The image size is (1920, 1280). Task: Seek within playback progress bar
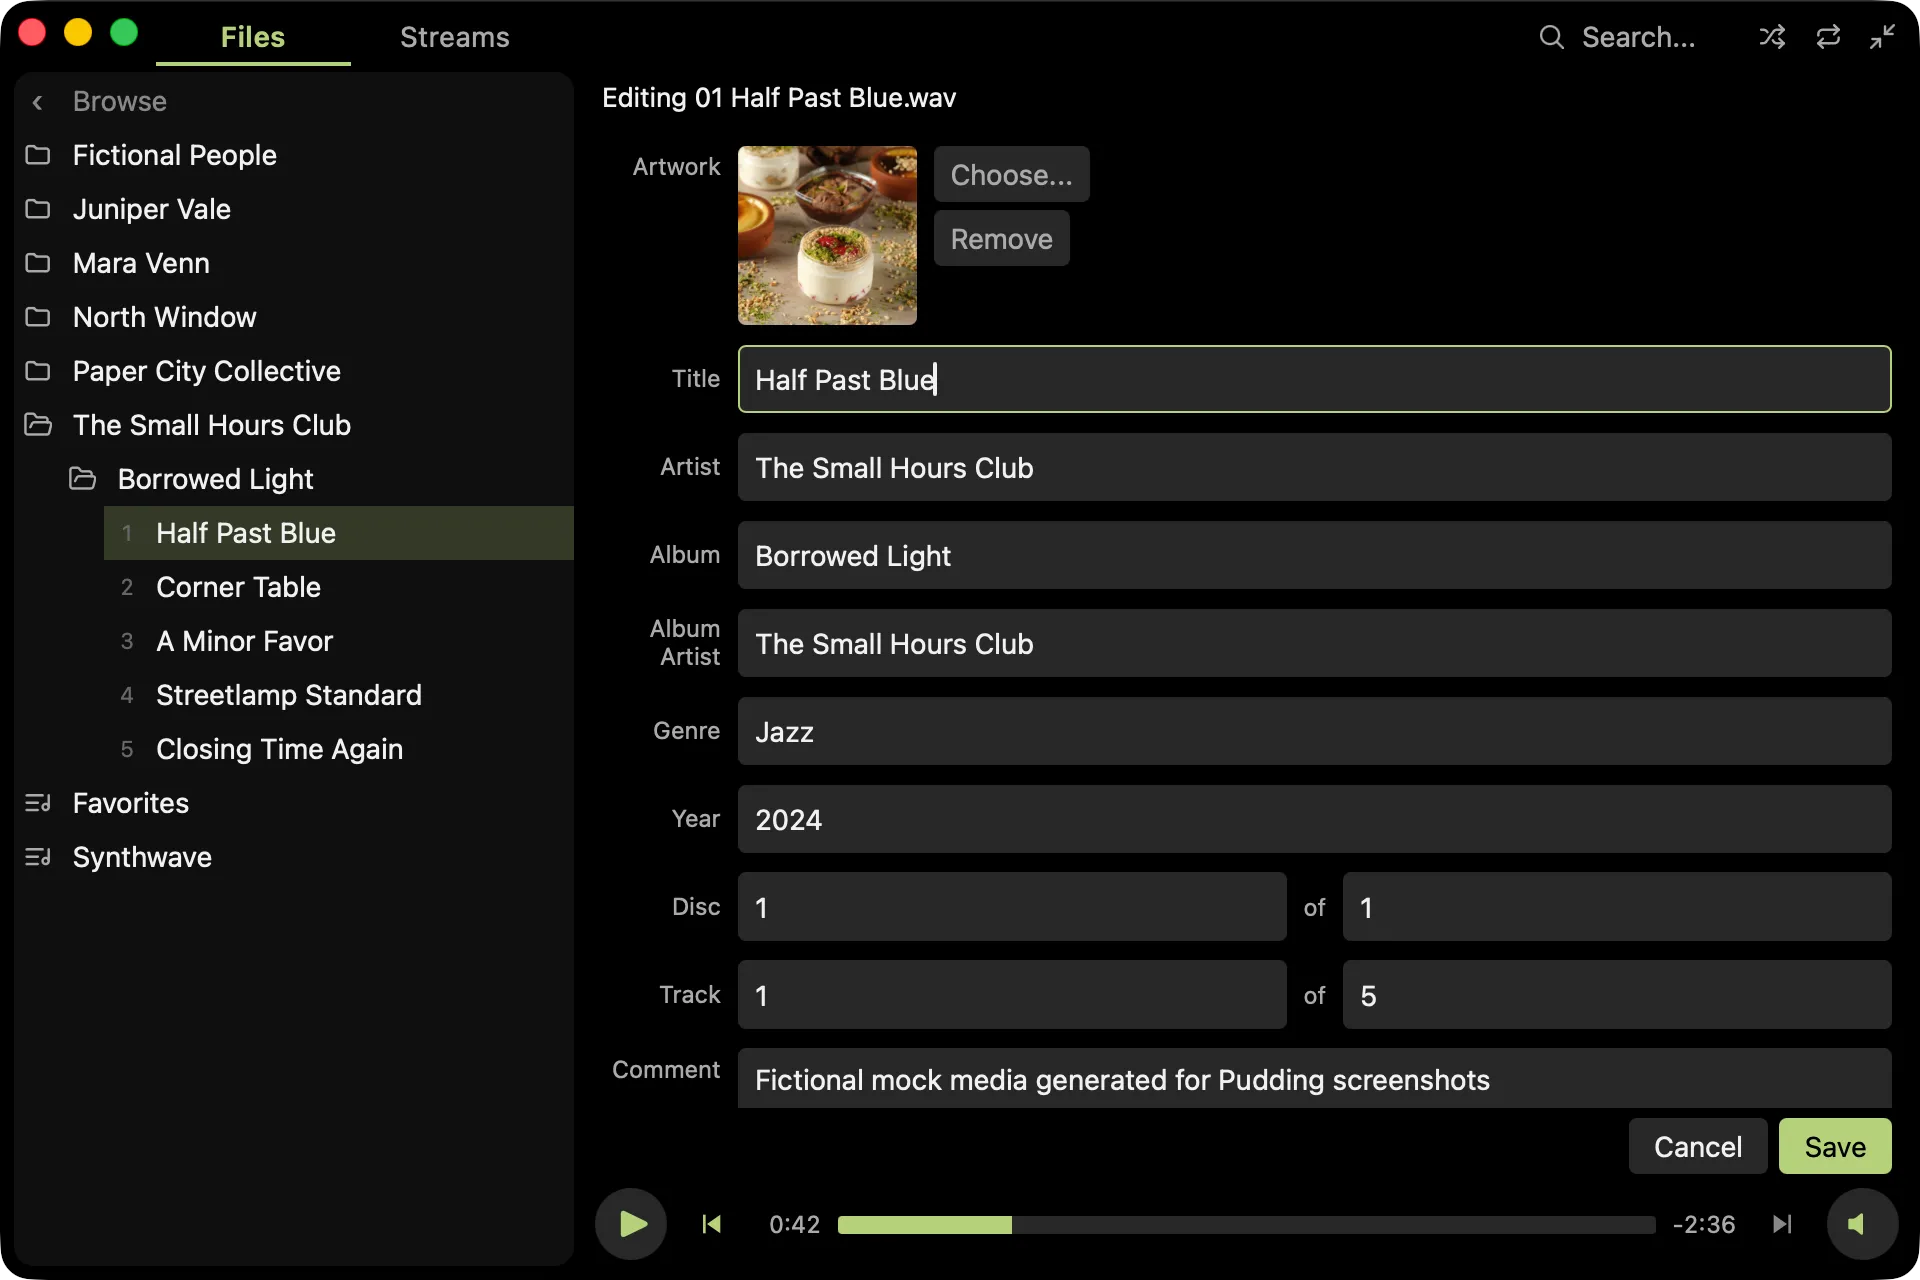pos(1246,1225)
